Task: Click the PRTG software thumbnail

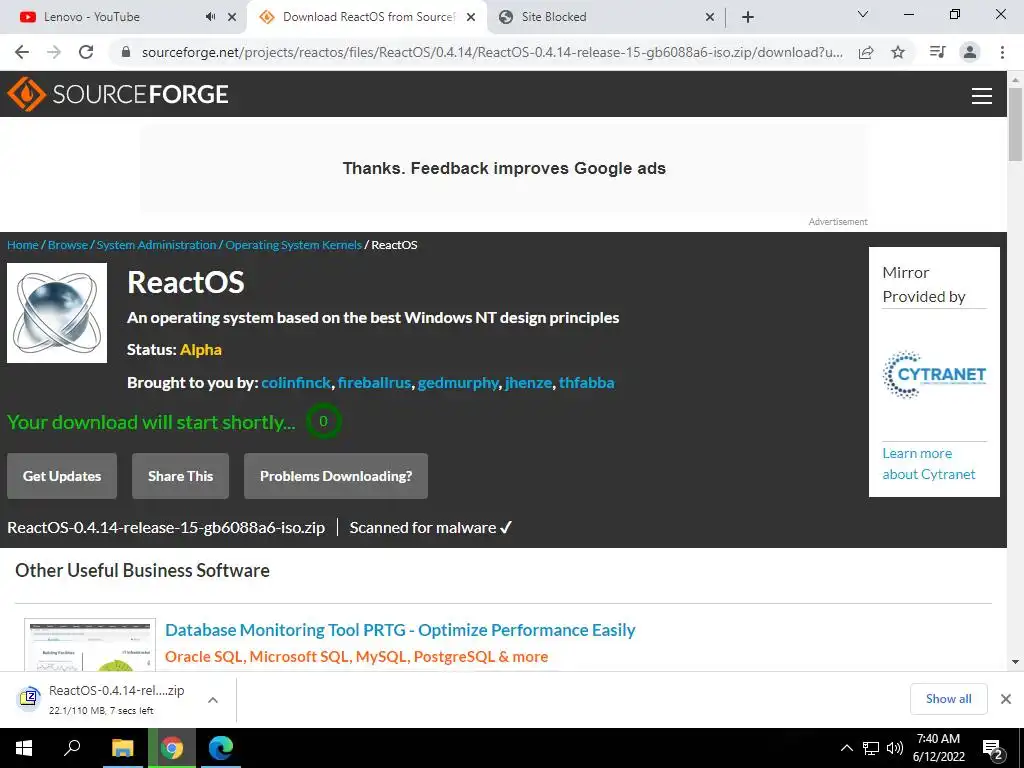Action: coord(90,645)
